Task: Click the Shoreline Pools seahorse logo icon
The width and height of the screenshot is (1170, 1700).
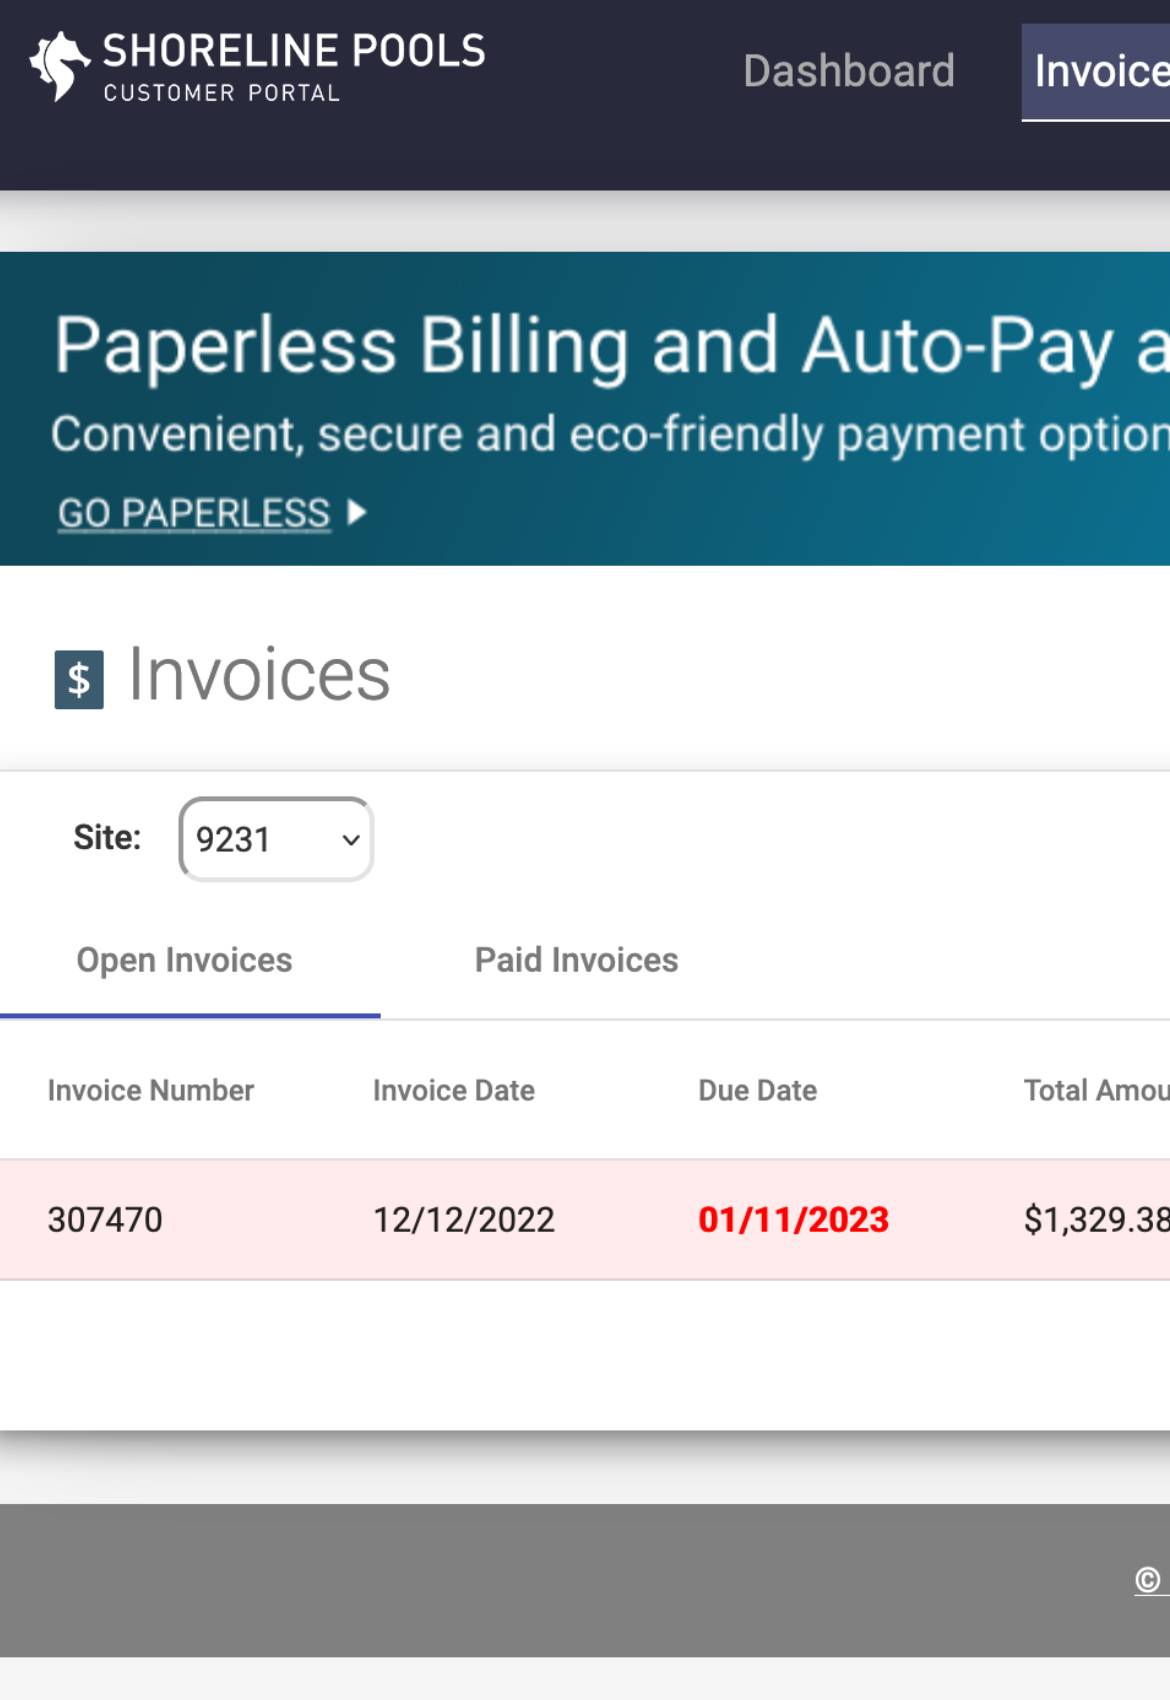Action: [59, 66]
